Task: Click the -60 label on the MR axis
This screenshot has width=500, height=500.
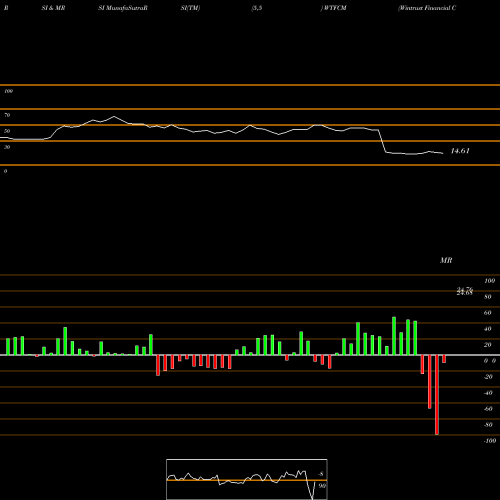Action: coord(488,409)
